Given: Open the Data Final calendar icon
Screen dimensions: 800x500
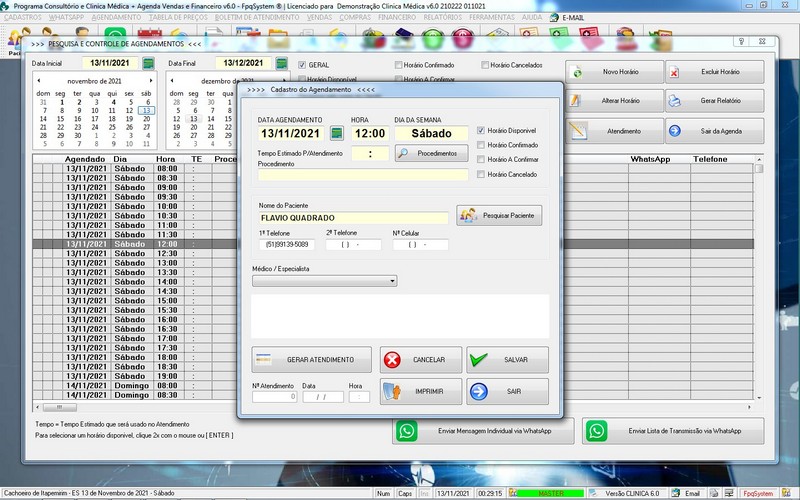Looking at the screenshot, I should click(x=285, y=63).
